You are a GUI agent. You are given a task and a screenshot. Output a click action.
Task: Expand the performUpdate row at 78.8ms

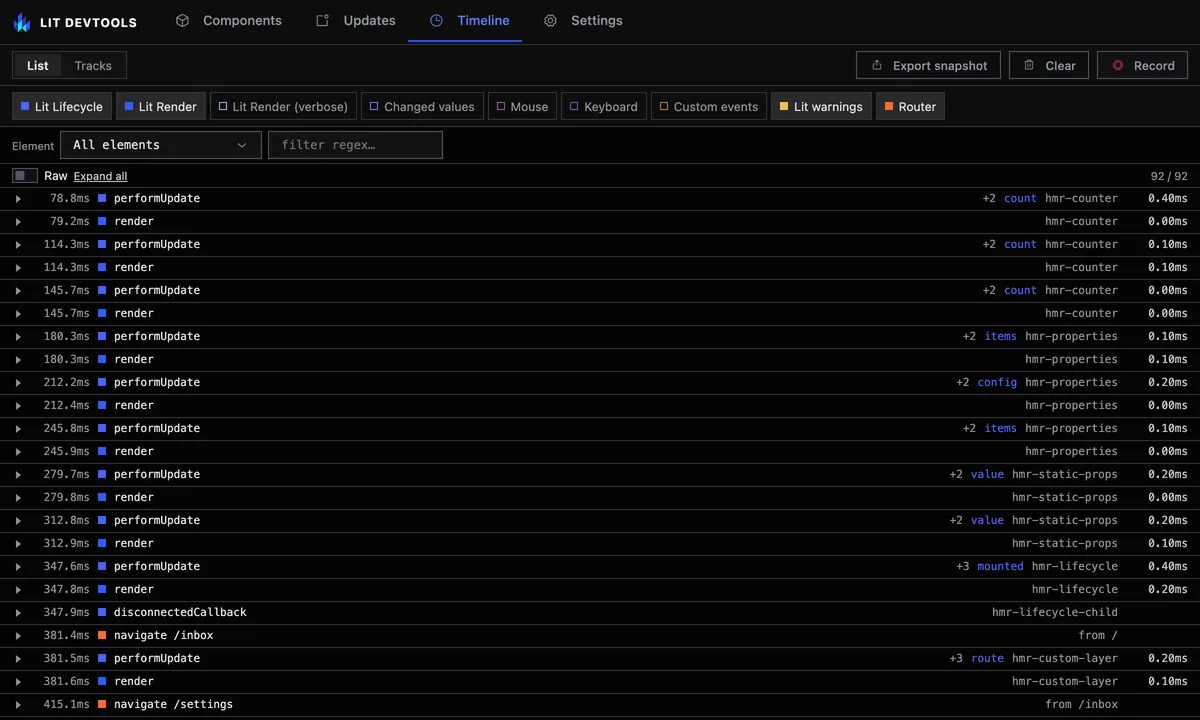pyautogui.click(x=18, y=199)
